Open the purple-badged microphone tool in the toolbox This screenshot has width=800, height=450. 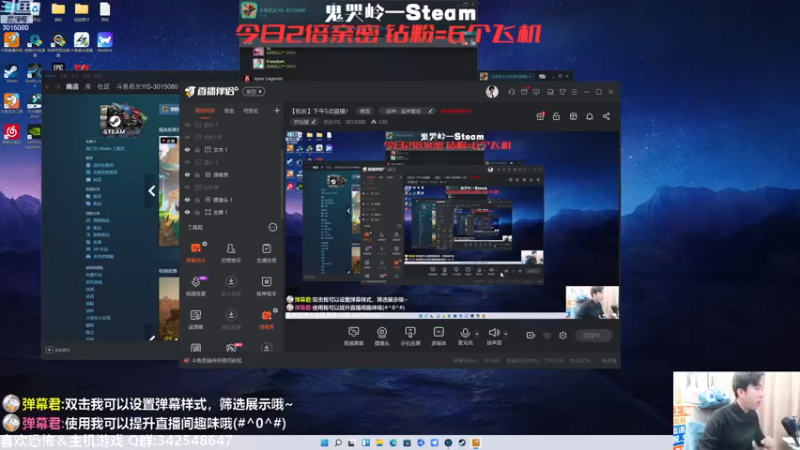[x=196, y=286]
